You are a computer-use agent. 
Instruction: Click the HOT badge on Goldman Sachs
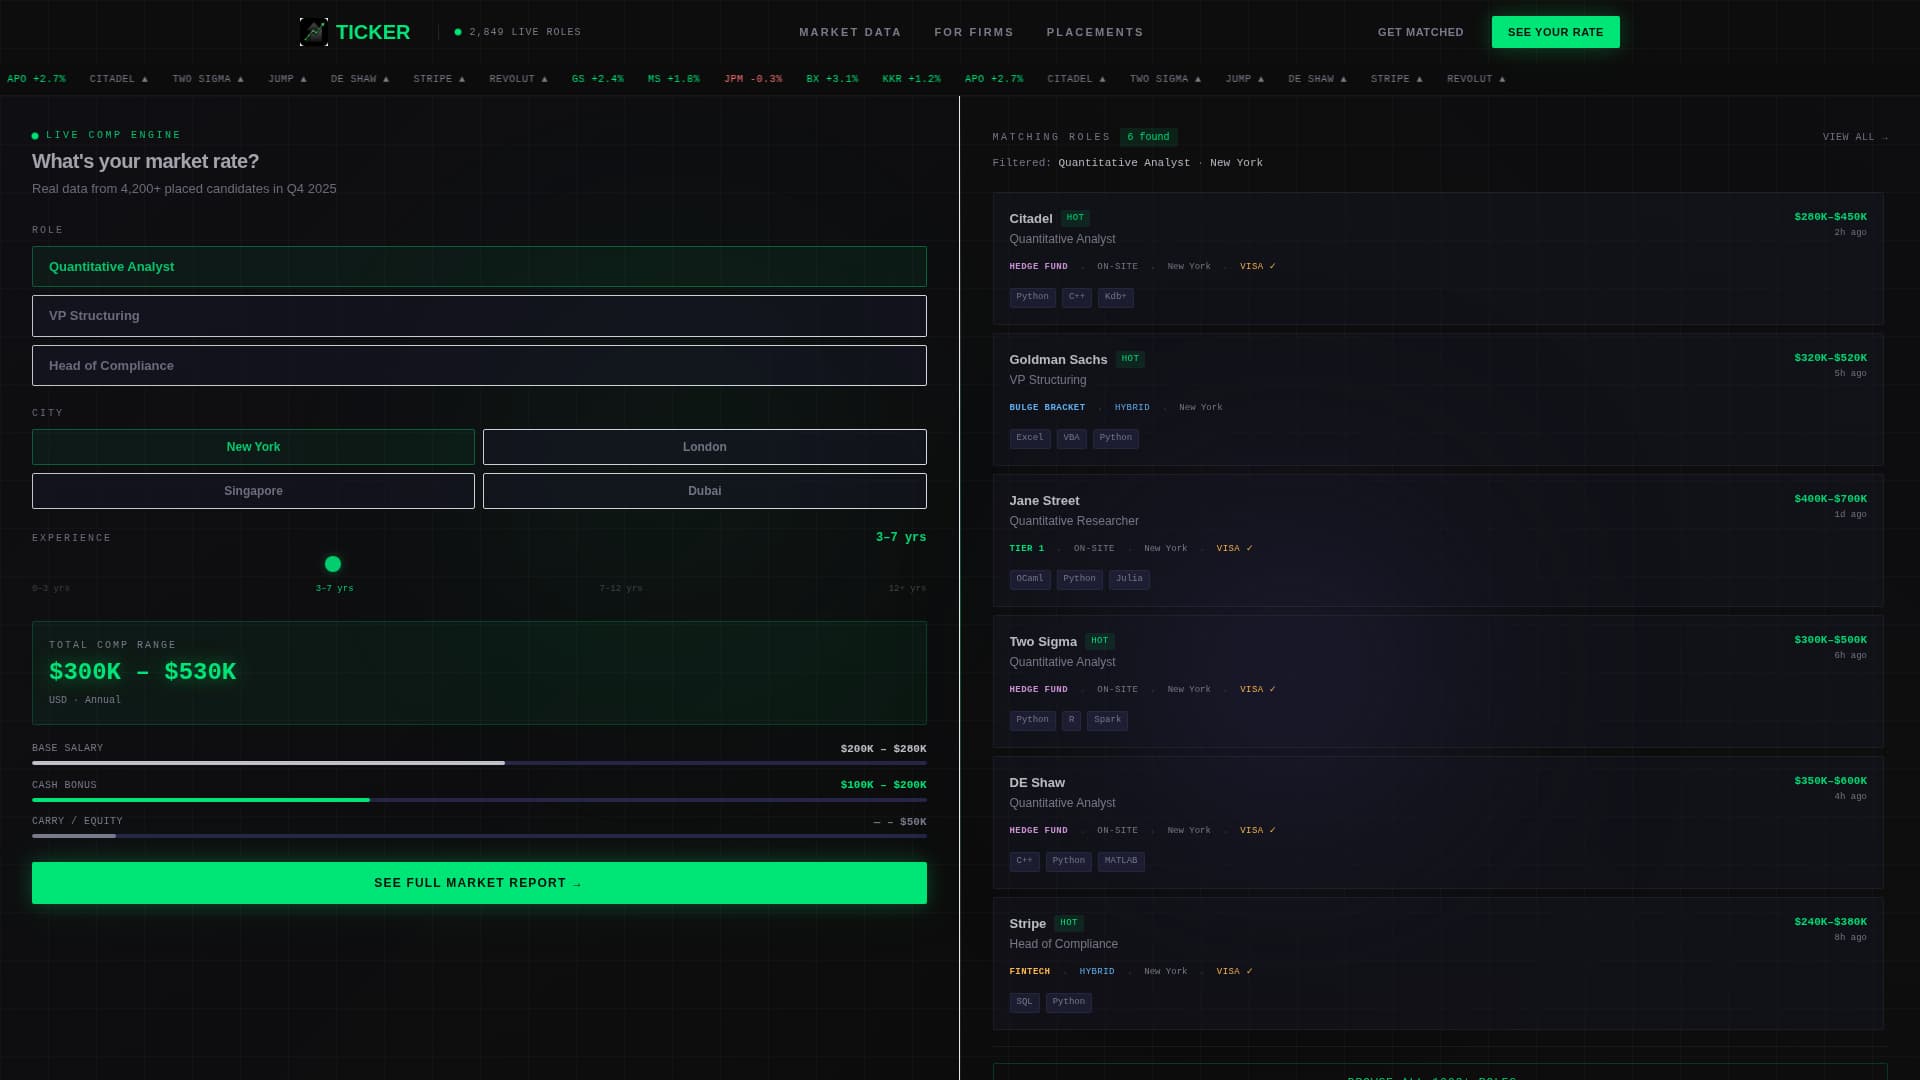click(x=1130, y=359)
